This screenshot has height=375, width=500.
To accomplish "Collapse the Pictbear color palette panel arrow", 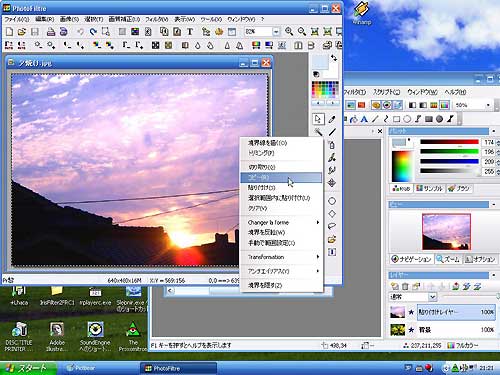I will point(494,131).
